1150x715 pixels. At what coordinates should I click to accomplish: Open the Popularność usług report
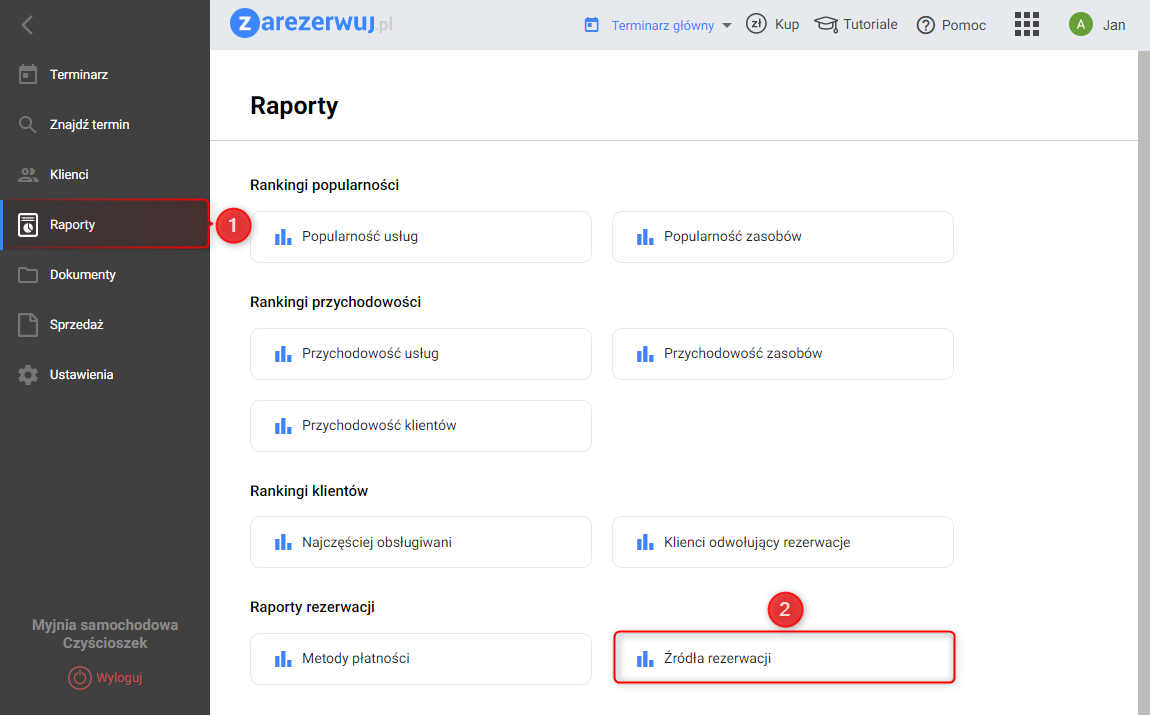(x=420, y=237)
